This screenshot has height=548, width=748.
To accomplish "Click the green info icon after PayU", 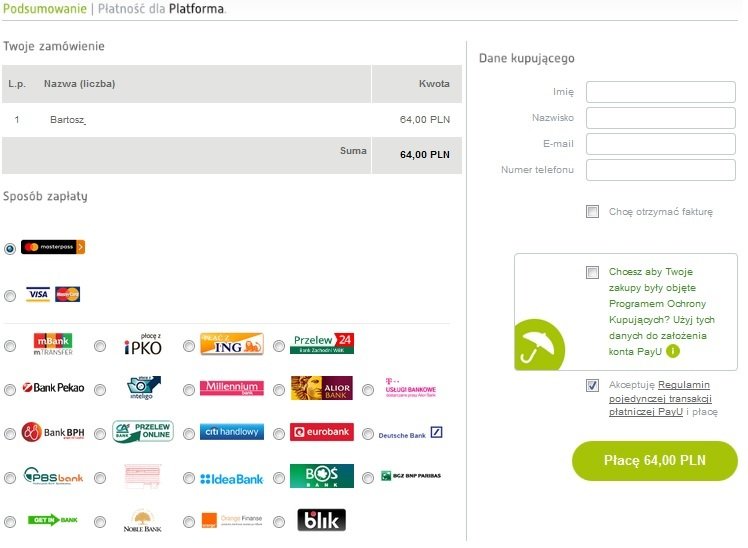I will click(673, 351).
